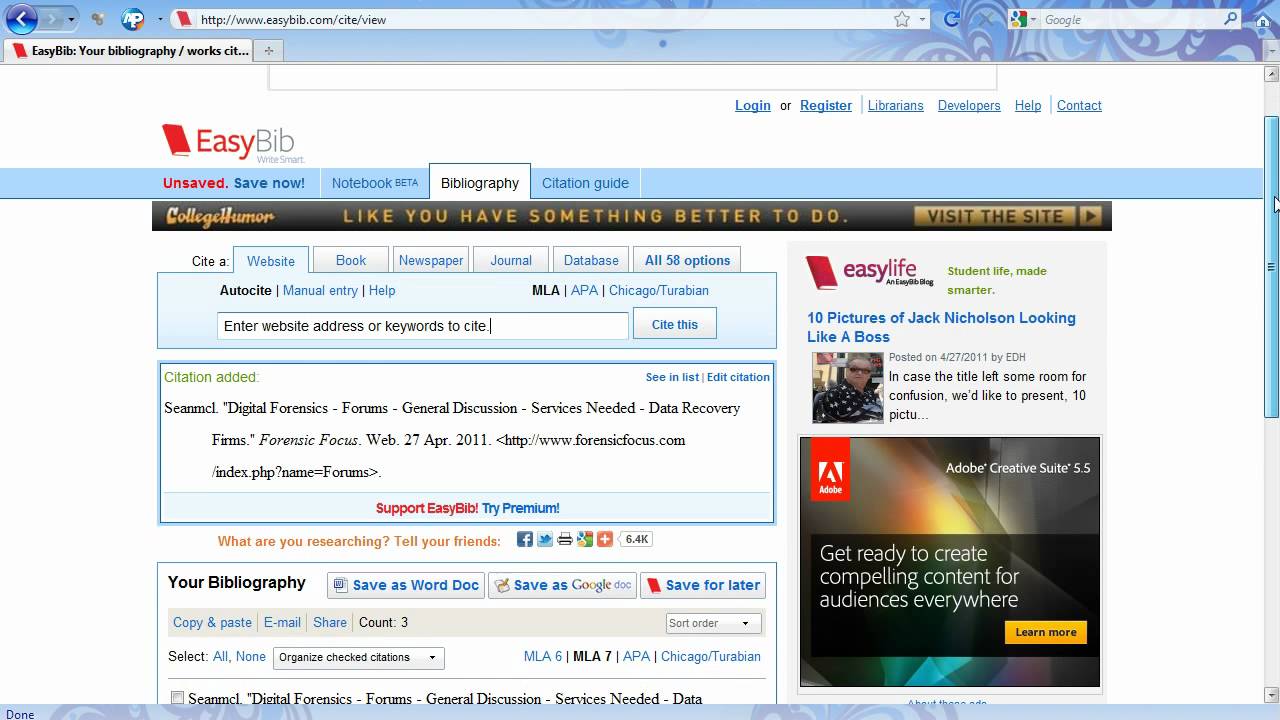The width and height of the screenshot is (1280, 720).
Task: Click the Google share icon
Action: [x=585, y=539]
